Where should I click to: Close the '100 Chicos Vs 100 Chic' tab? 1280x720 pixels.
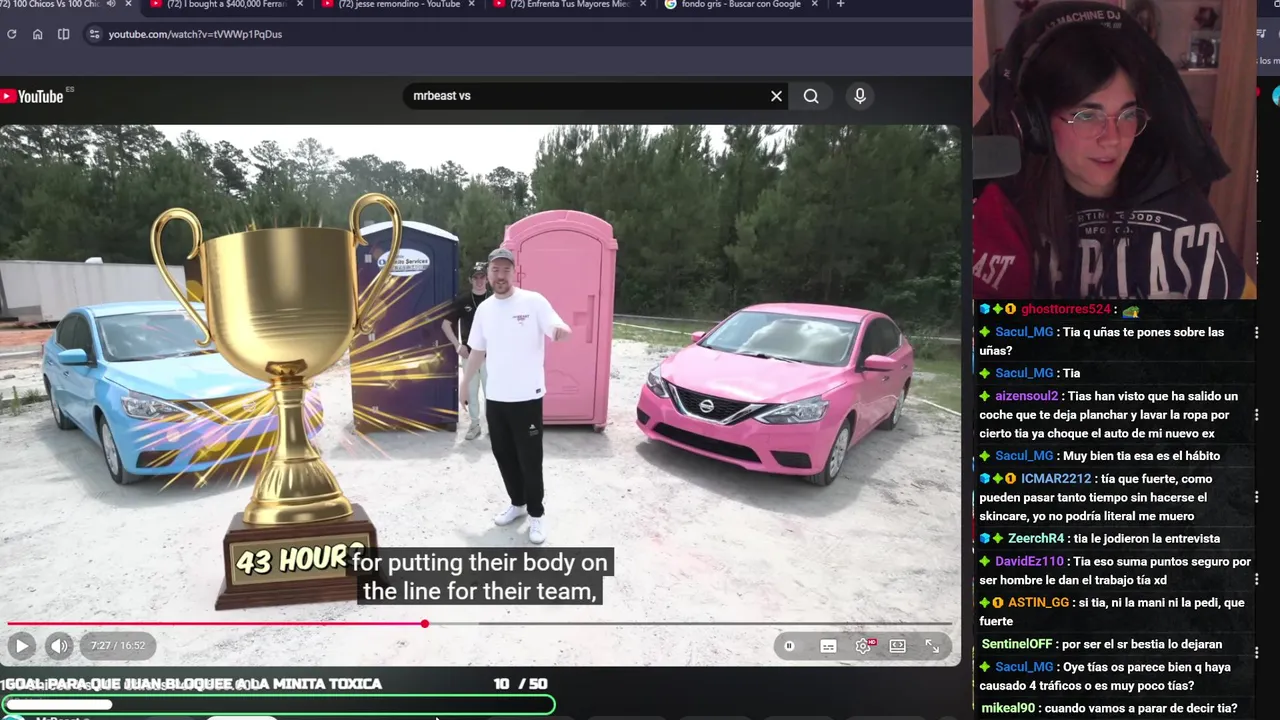click(x=128, y=4)
